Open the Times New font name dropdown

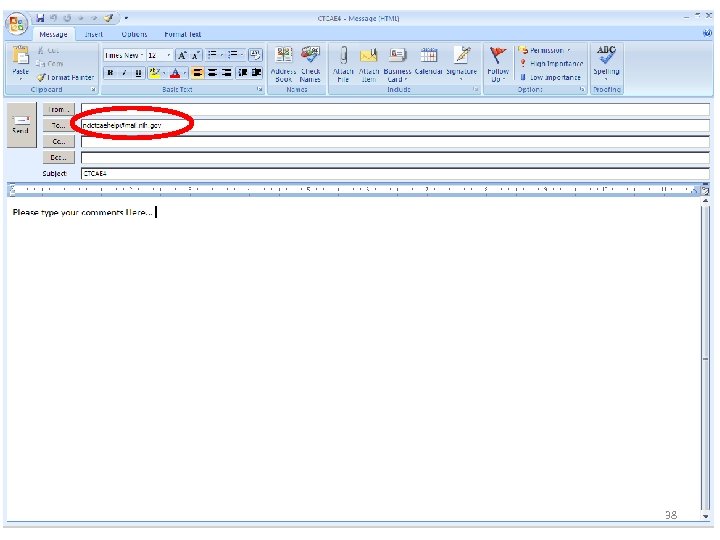142,55
